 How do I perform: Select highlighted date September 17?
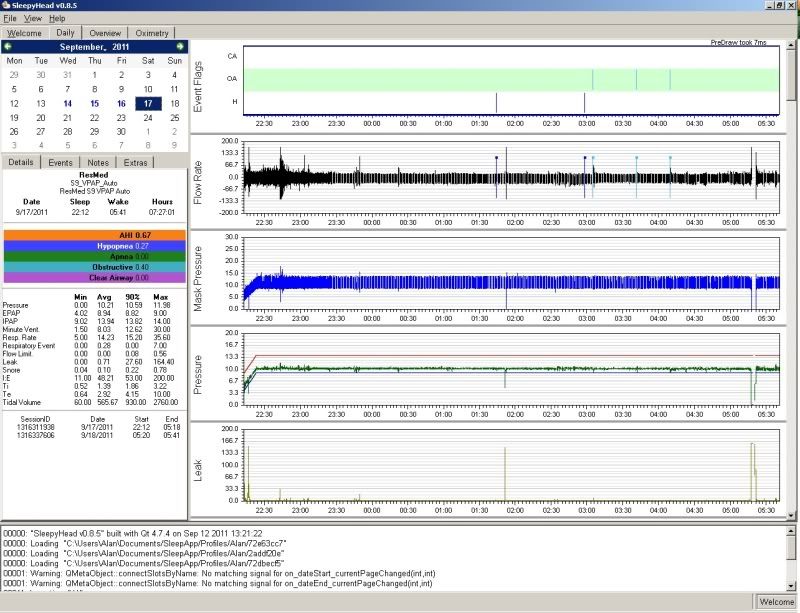click(148, 104)
